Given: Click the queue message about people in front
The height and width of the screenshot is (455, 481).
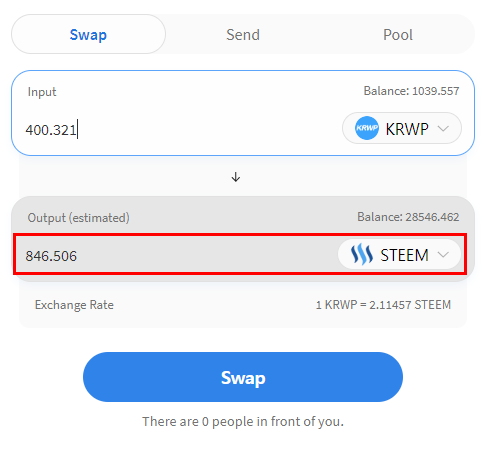Looking at the screenshot, I should [243, 422].
